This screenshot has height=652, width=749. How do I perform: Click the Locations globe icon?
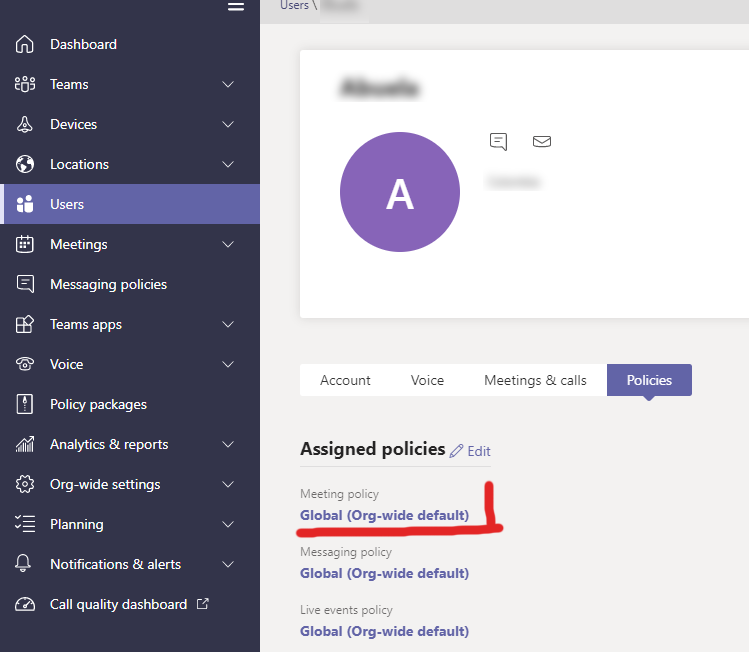(24, 164)
